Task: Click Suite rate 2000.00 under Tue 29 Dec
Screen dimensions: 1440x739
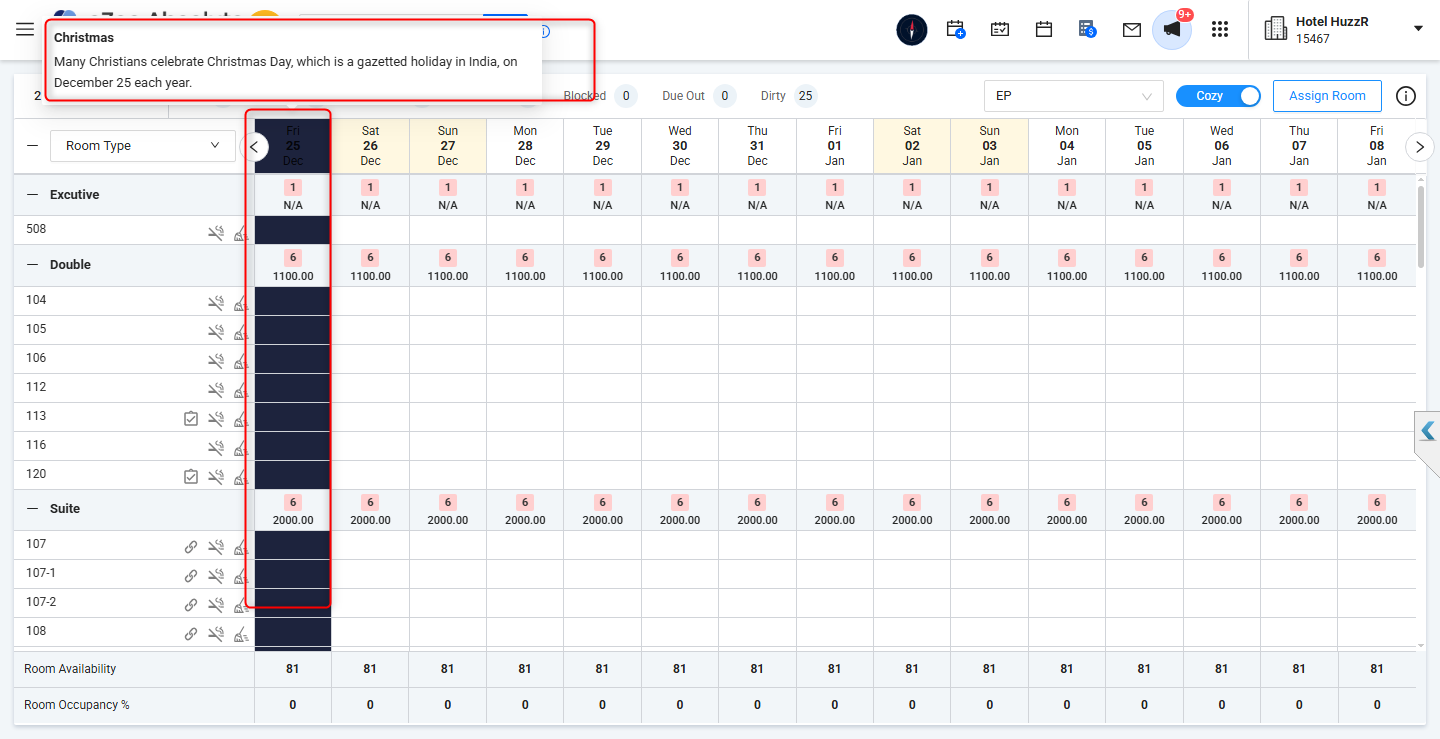Action: click(x=603, y=520)
